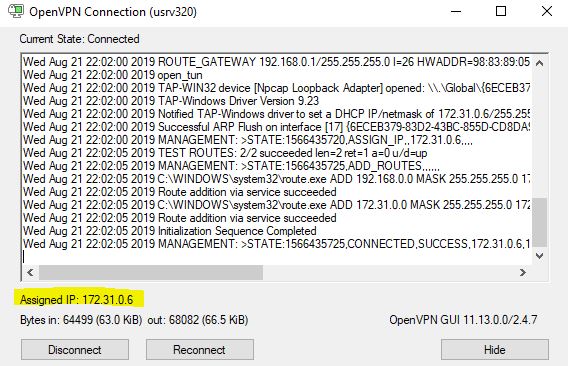The height and width of the screenshot is (366, 568).
Task: Click the empty last line of the log
Action: (x=276, y=257)
